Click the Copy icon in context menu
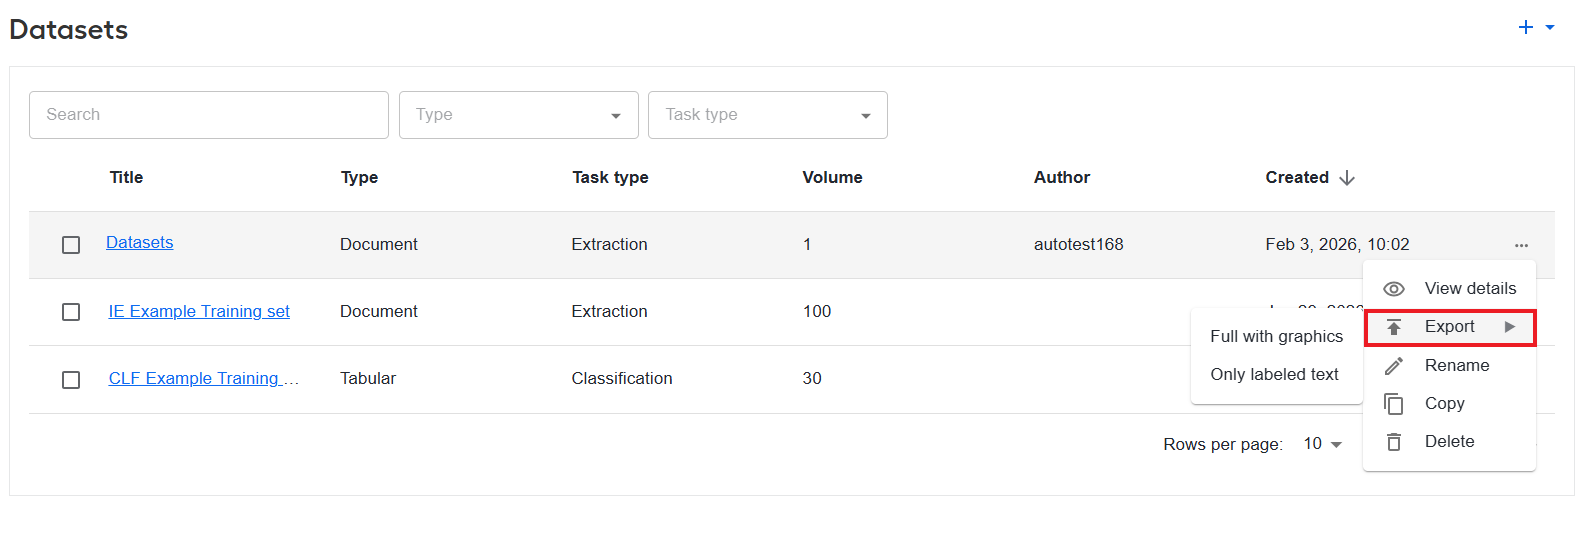1588x534 pixels. click(x=1394, y=404)
